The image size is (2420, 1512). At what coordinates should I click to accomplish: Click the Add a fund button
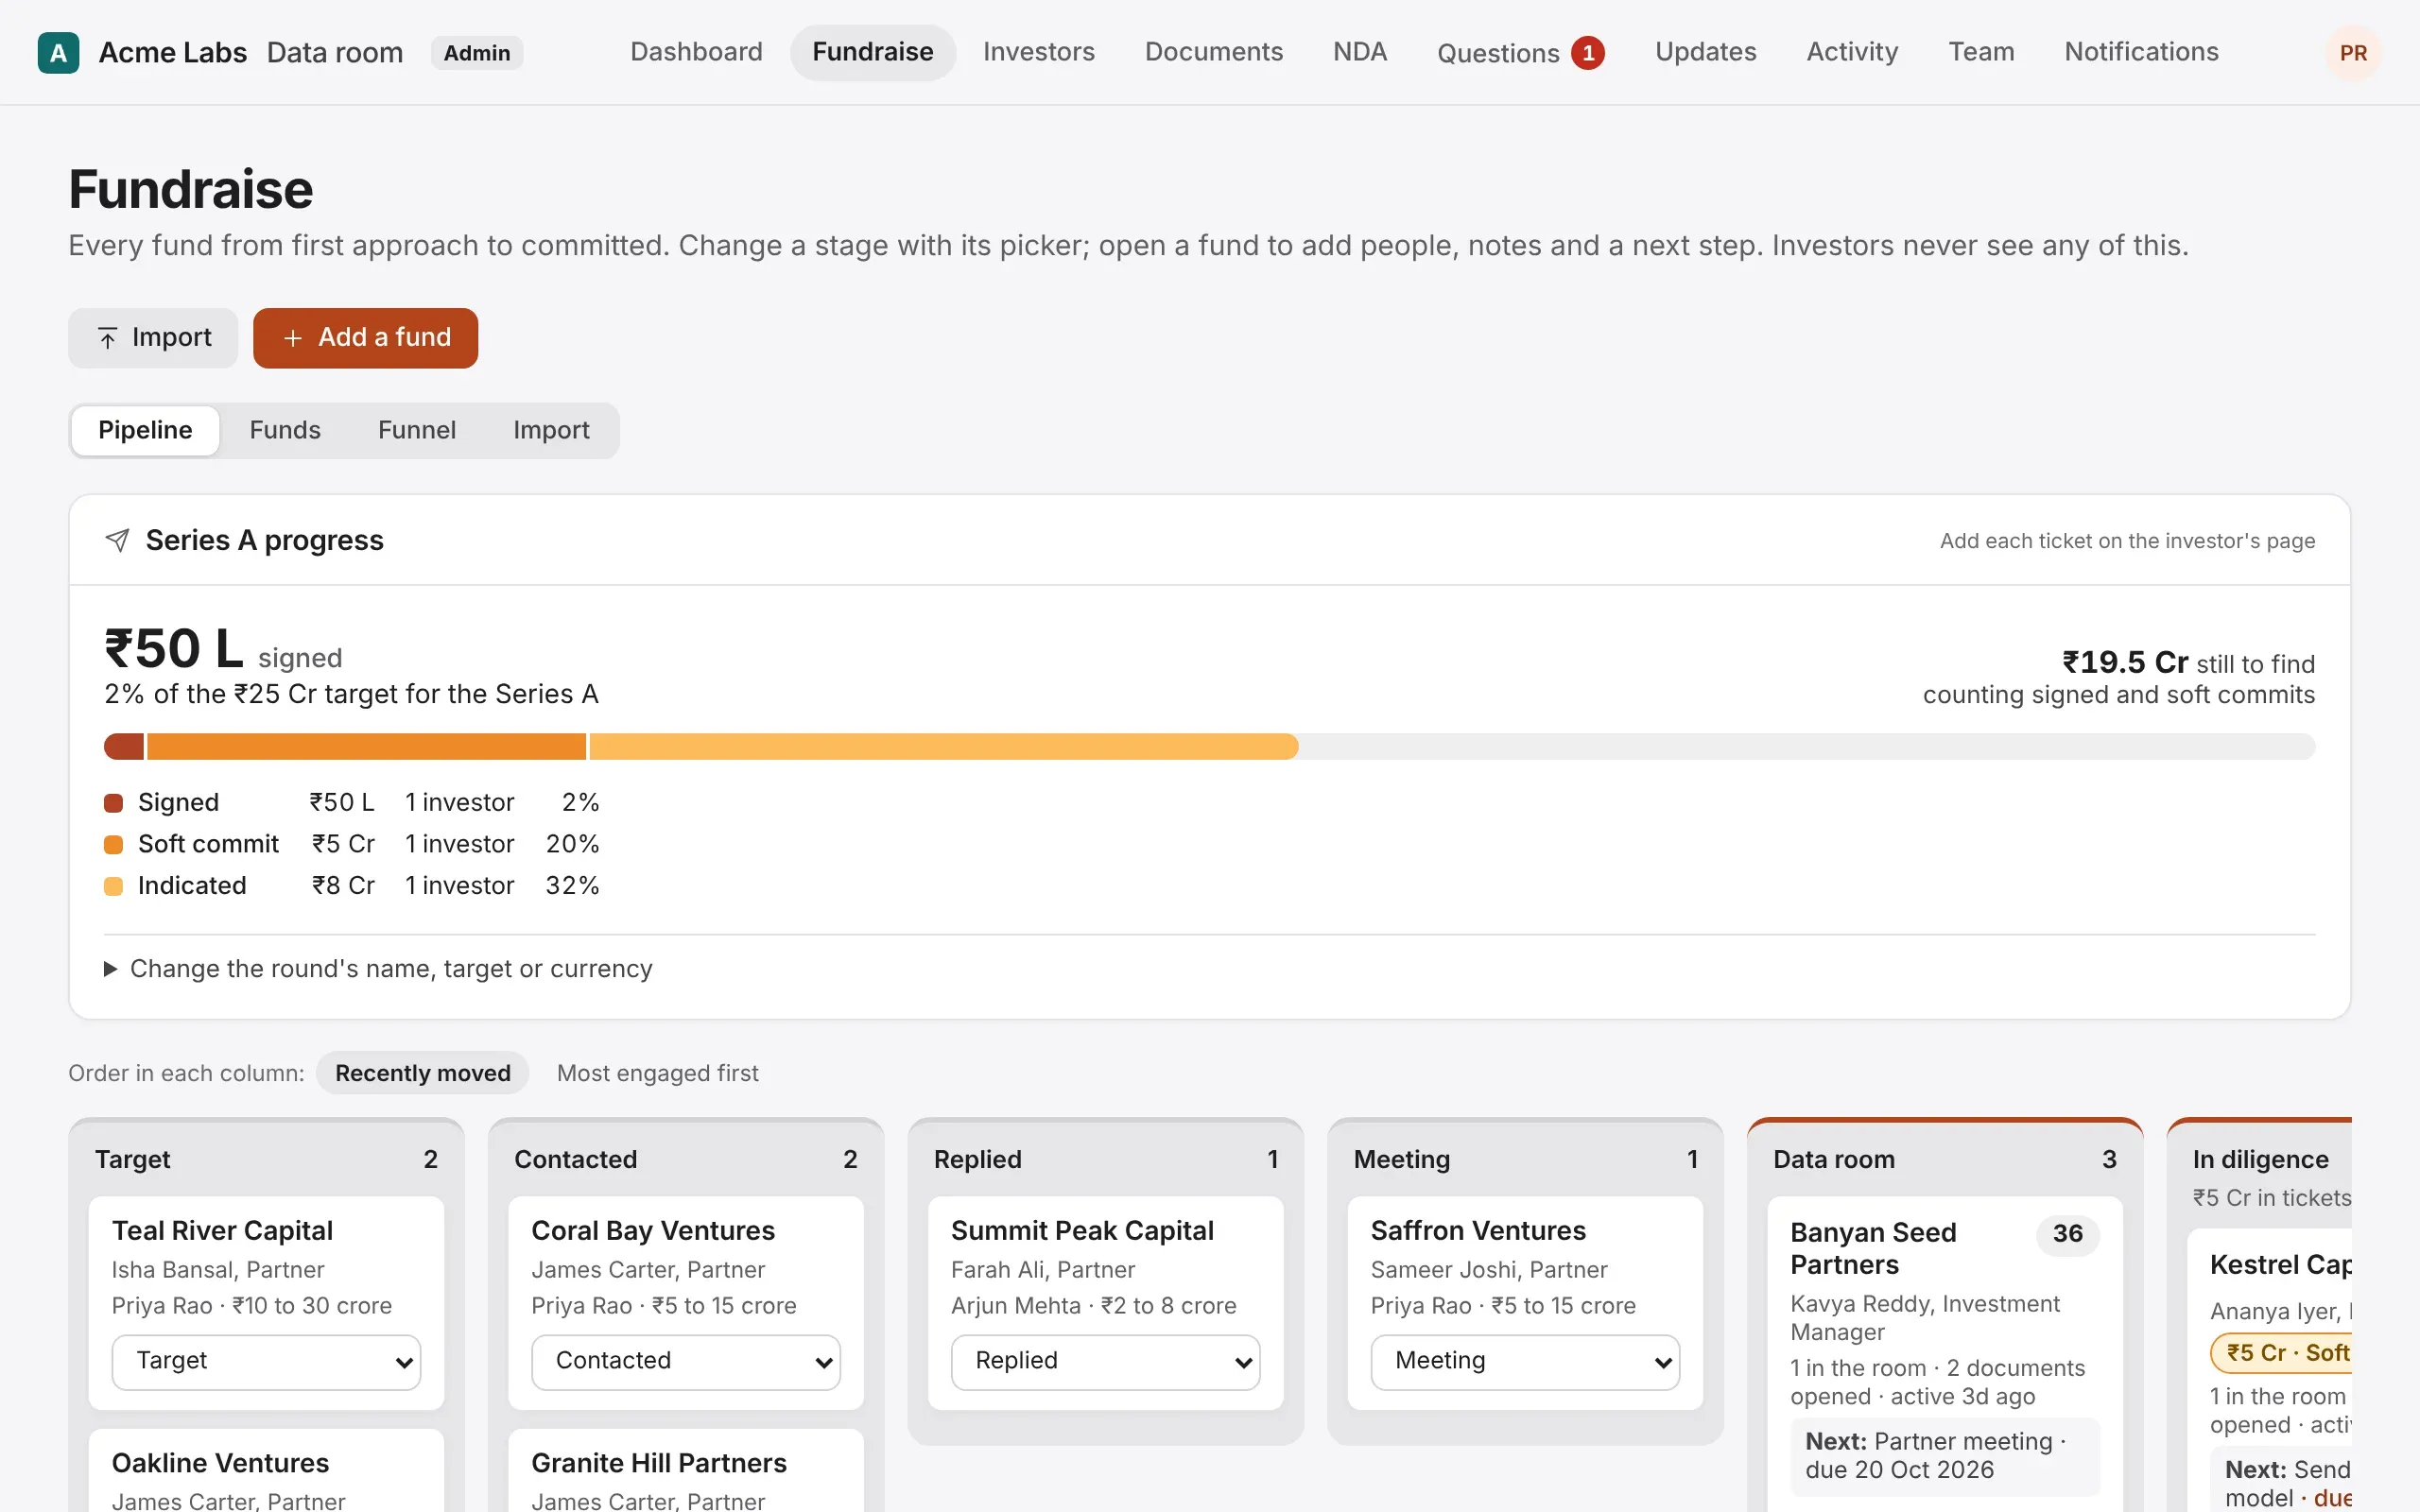[x=365, y=338]
